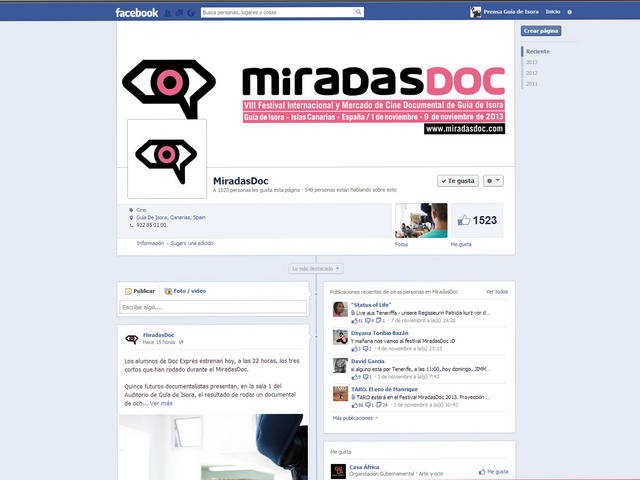The width and height of the screenshot is (640, 480).
Task: Open the Ver todos link
Action: click(496, 291)
